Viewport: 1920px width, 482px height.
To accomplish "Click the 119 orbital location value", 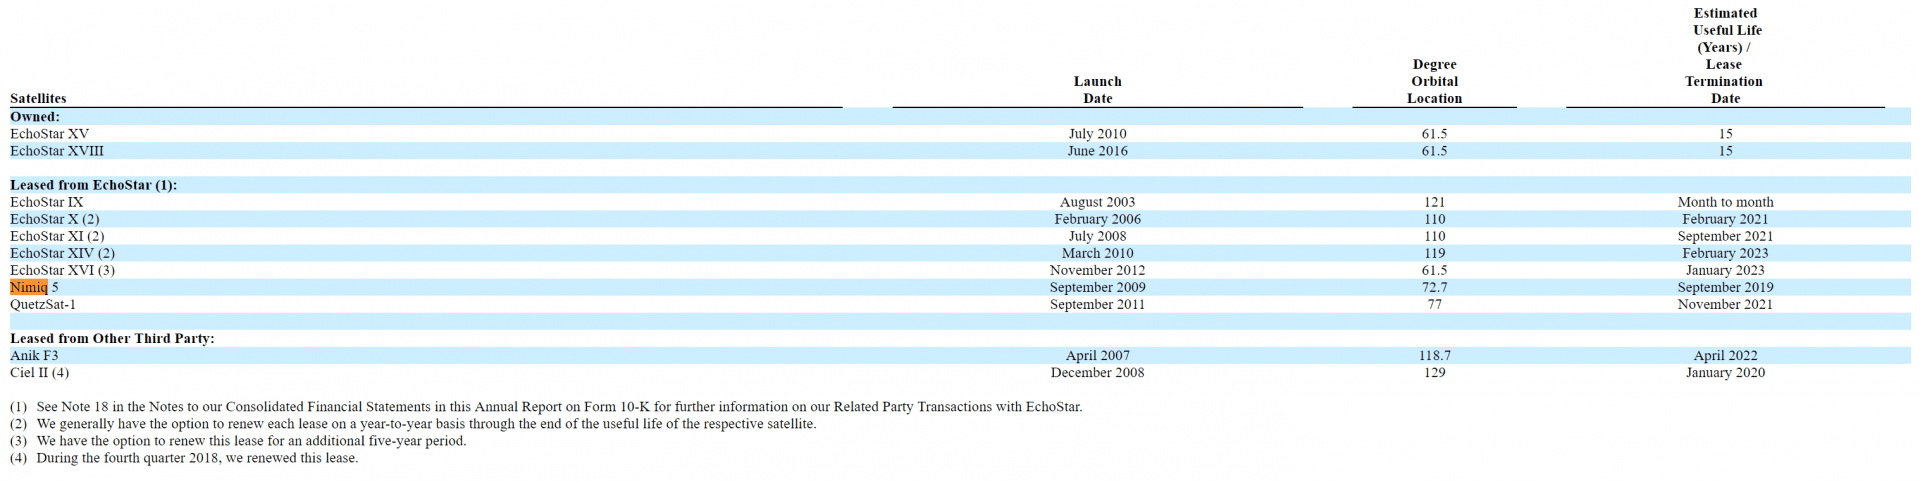I will point(1434,253).
